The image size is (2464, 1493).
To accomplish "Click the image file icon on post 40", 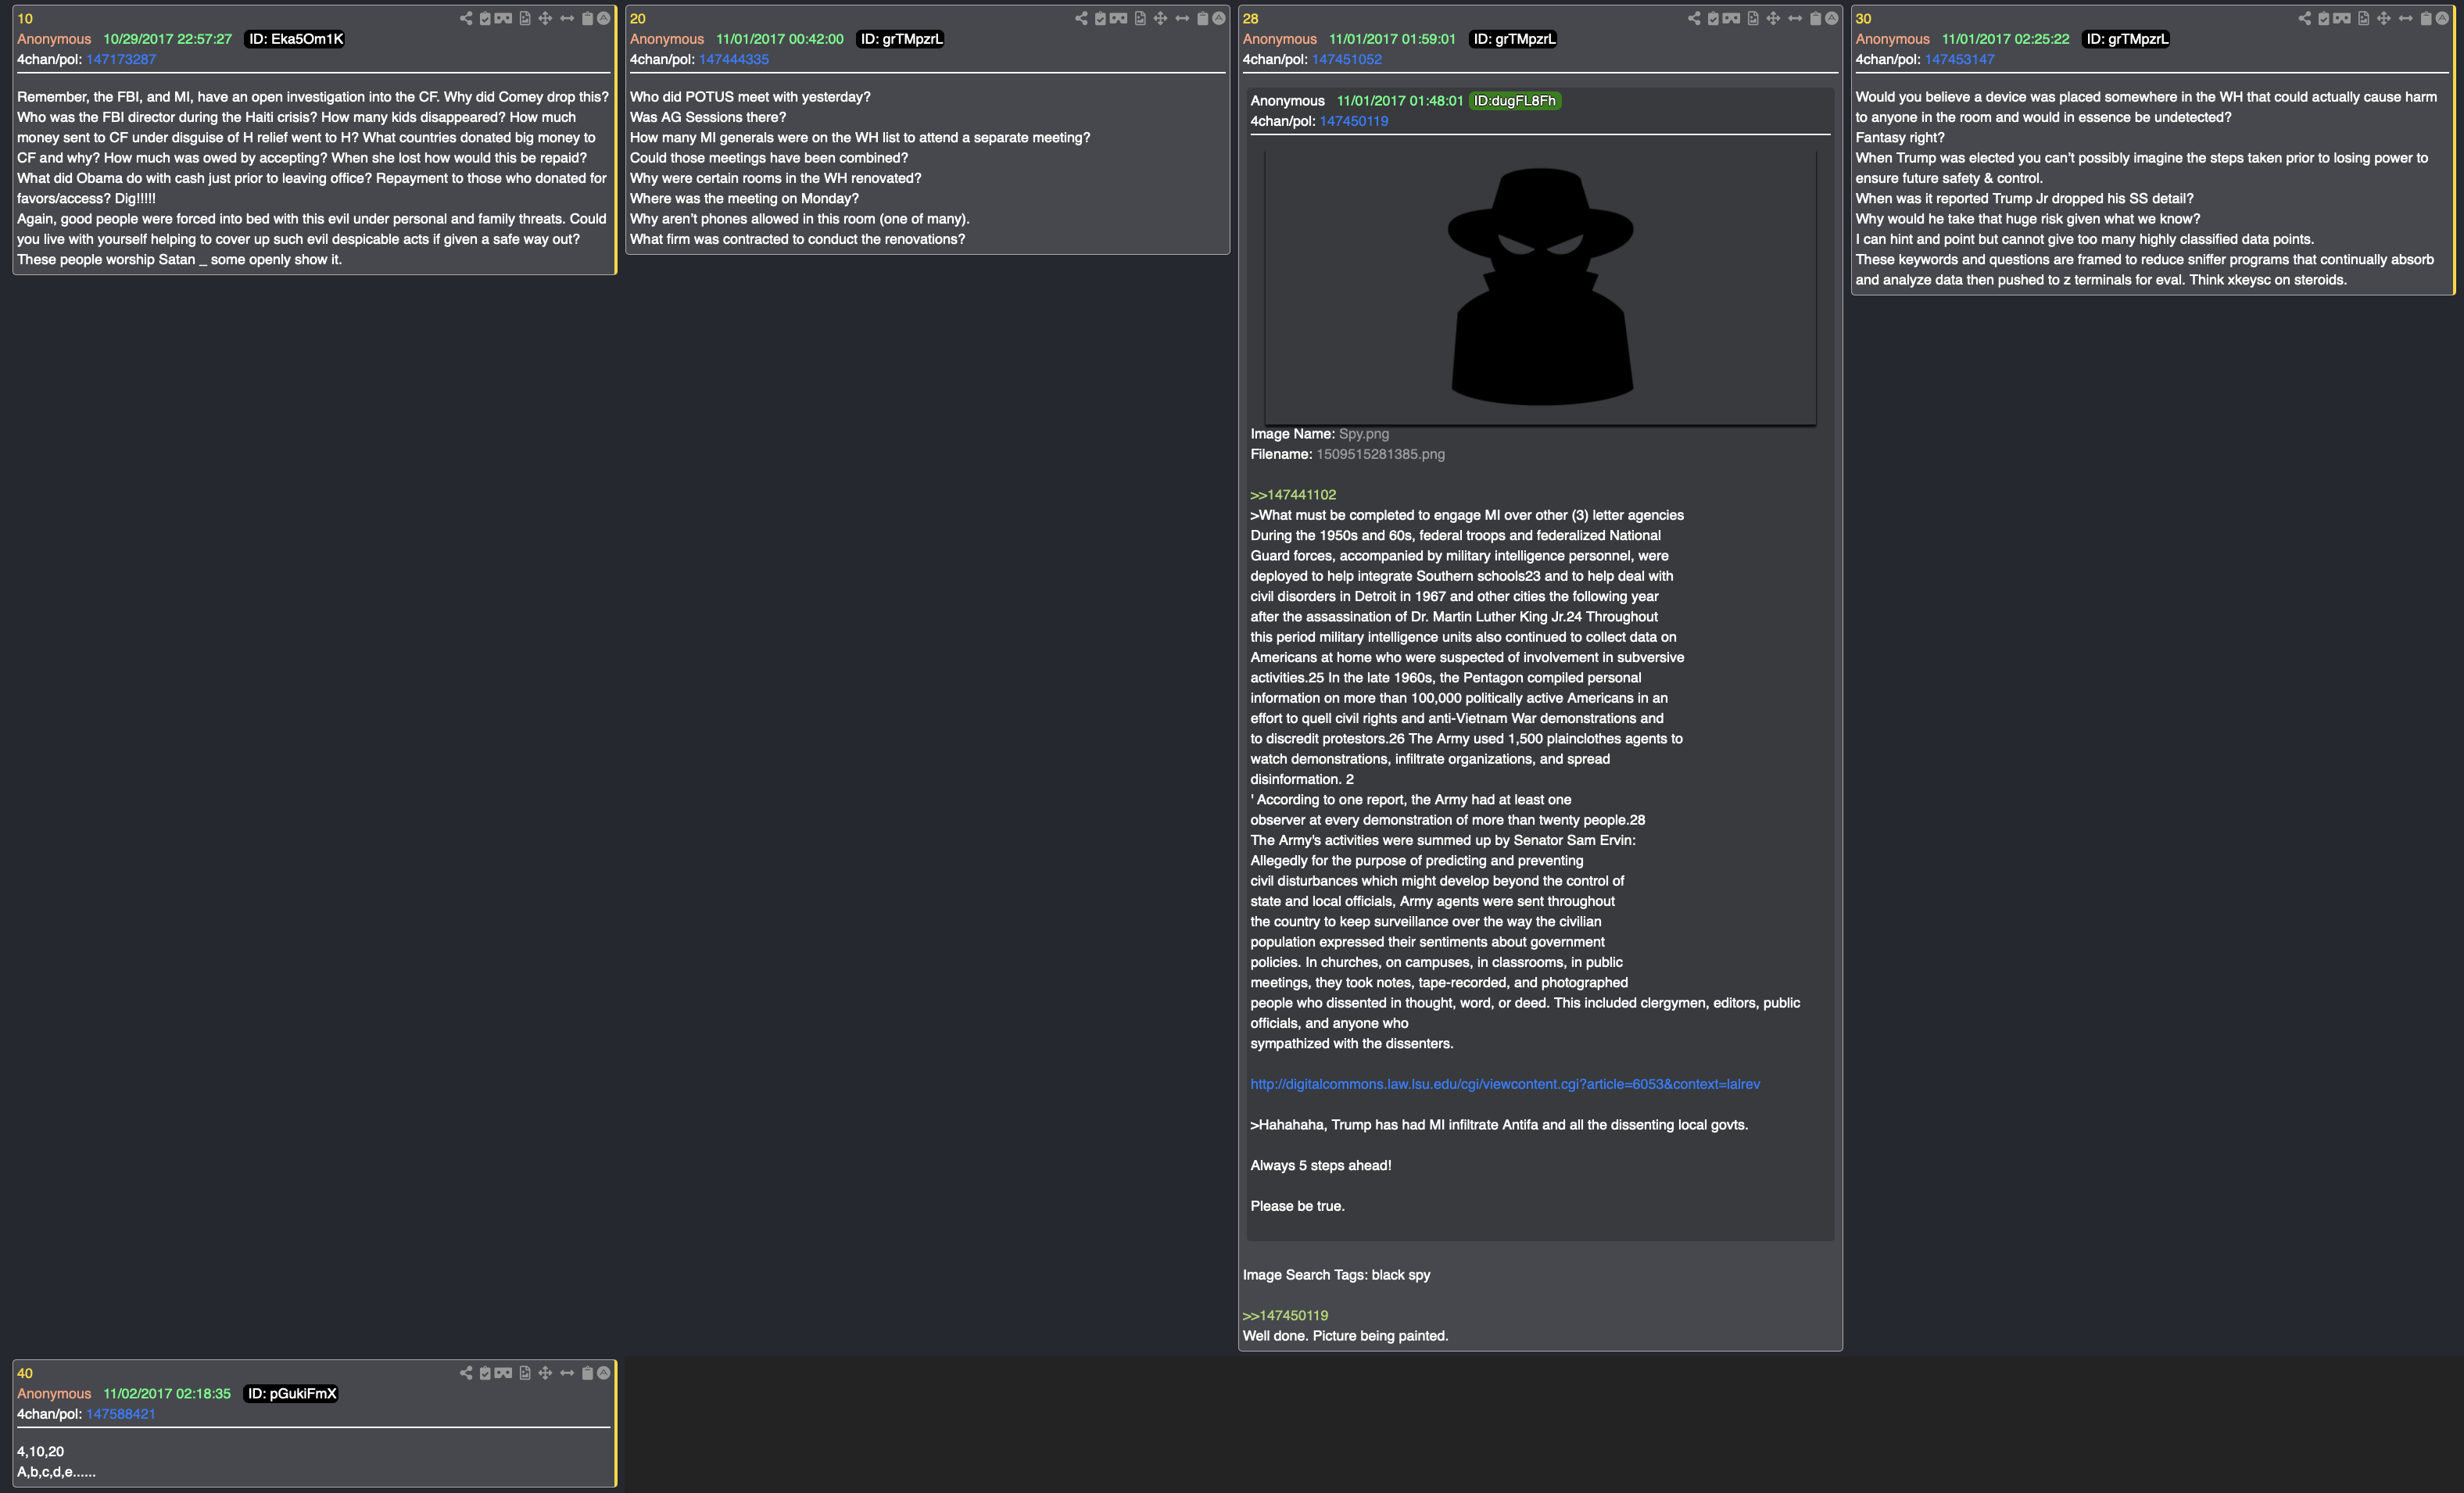I will (x=525, y=1373).
